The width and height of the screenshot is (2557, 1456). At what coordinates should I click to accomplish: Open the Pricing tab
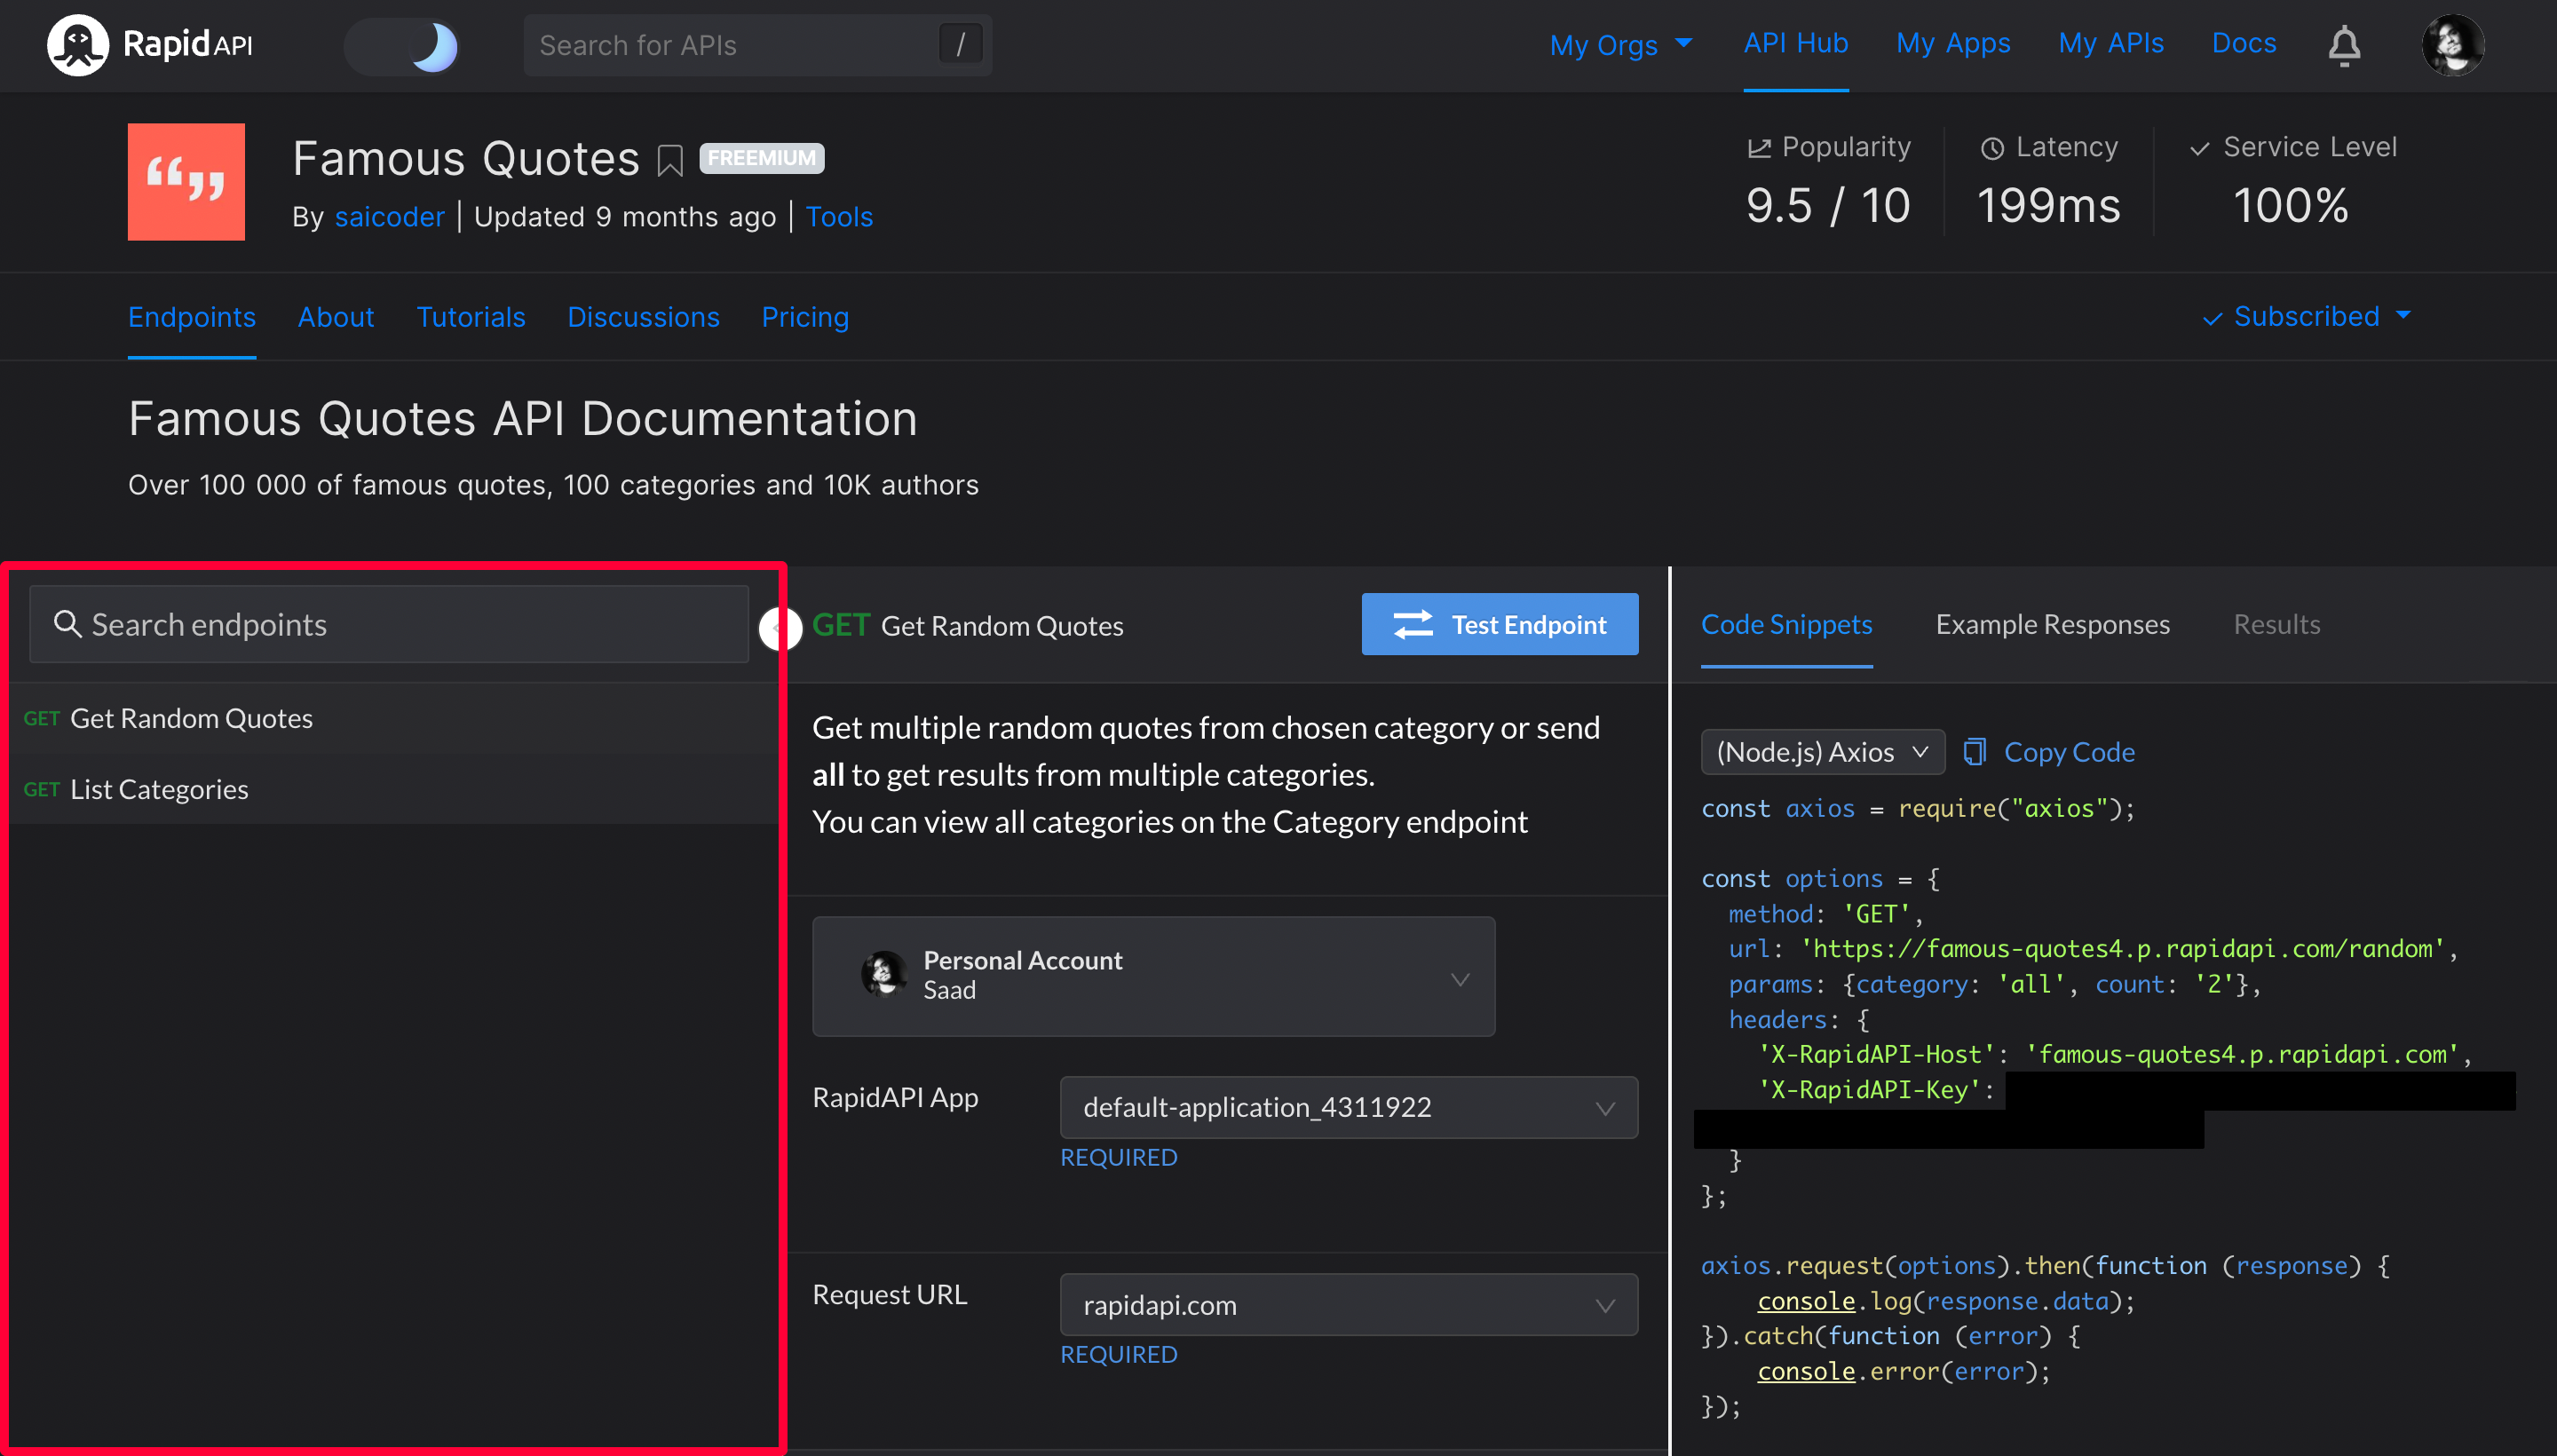[x=805, y=318]
